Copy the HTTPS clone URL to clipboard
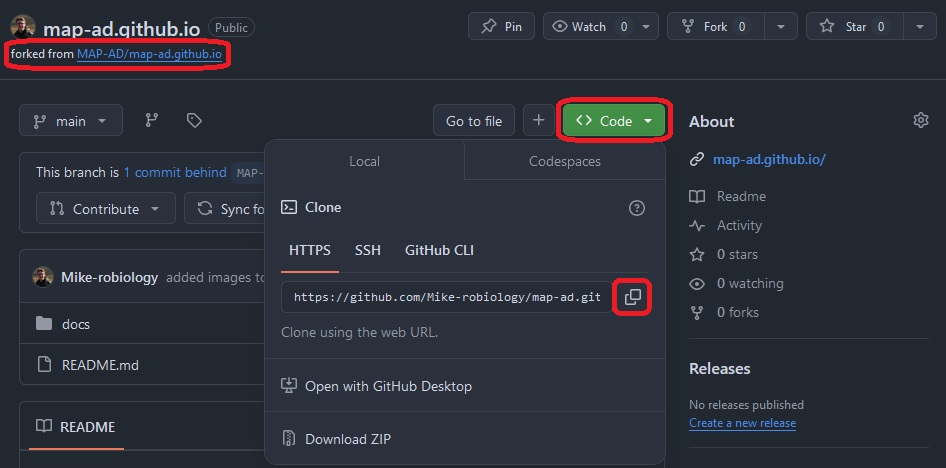 (632, 297)
